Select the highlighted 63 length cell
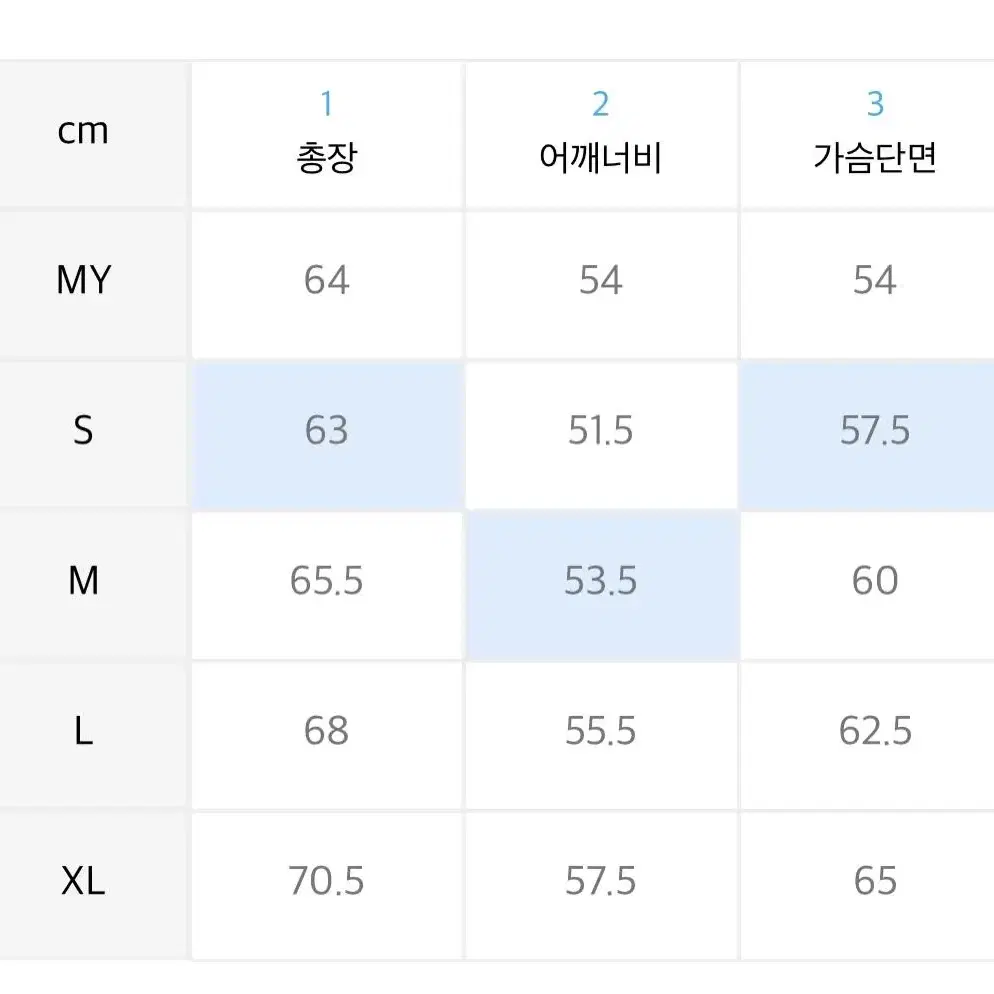This screenshot has height=994, width=994. [x=327, y=434]
